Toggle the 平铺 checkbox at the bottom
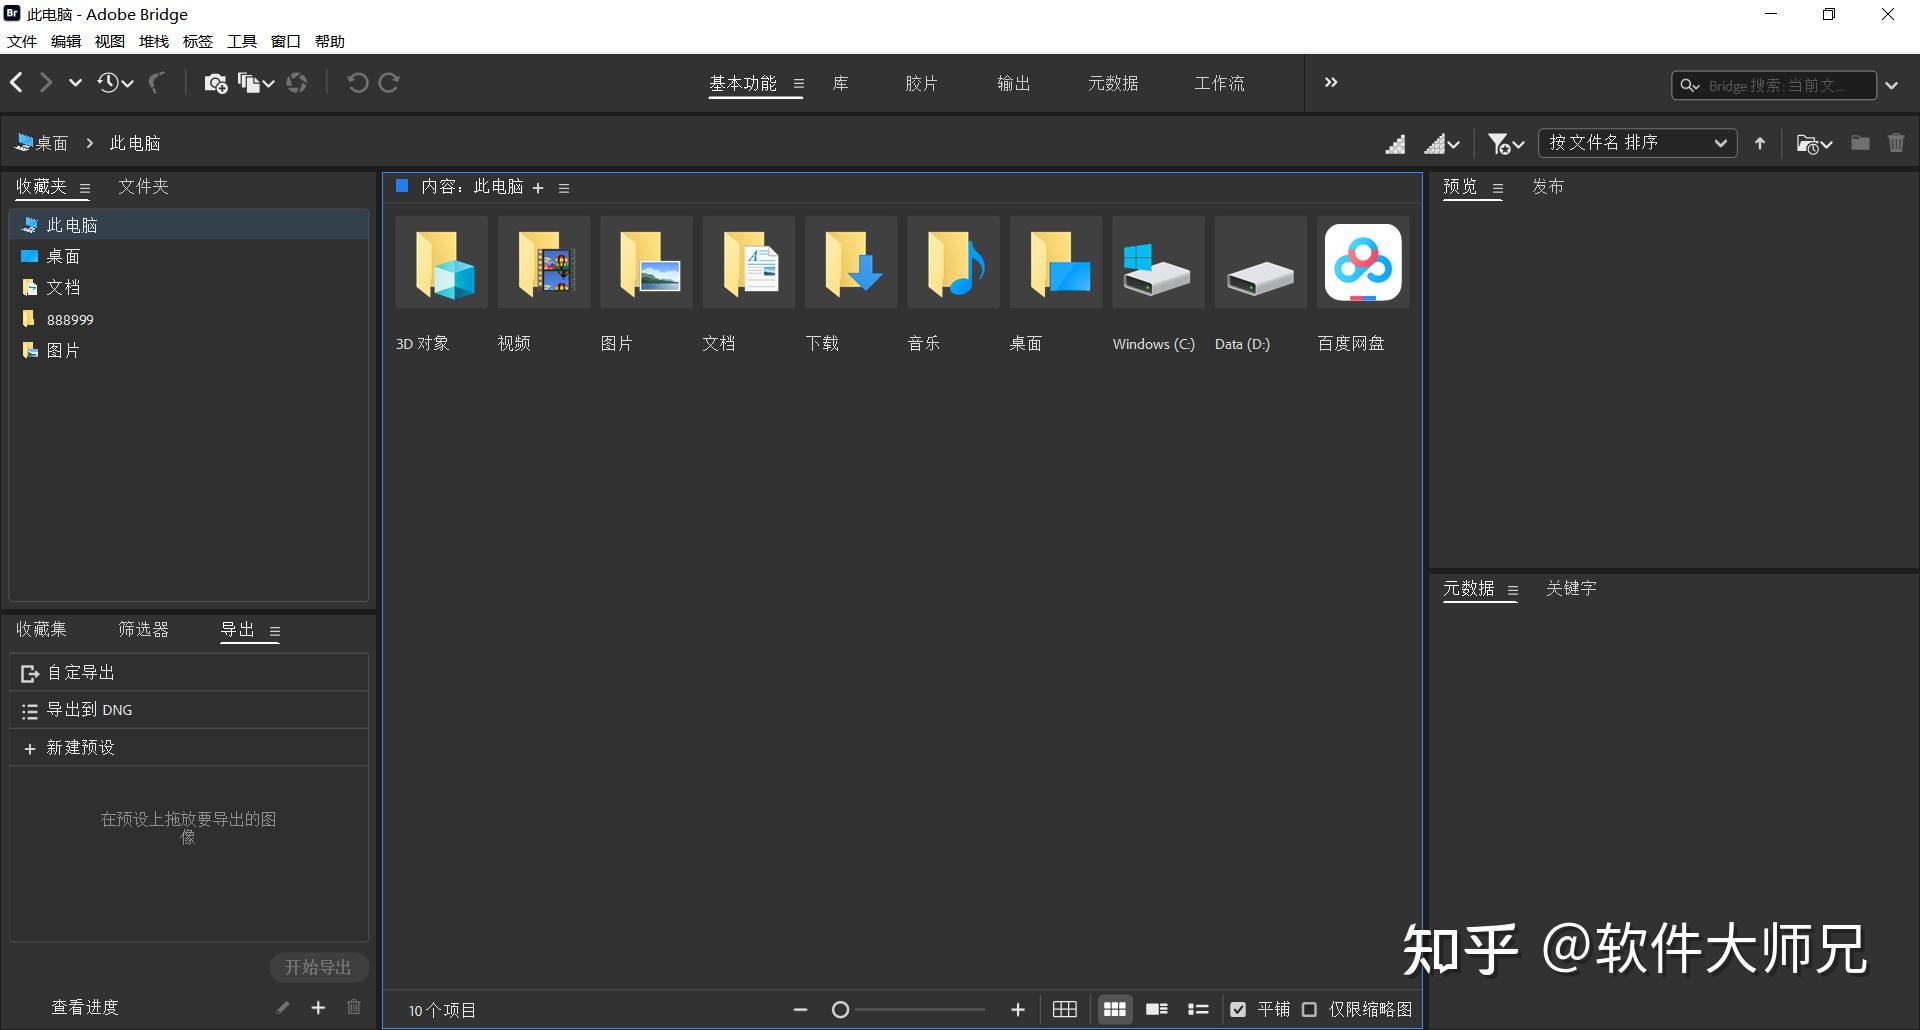 (x=1239, y=1009)
